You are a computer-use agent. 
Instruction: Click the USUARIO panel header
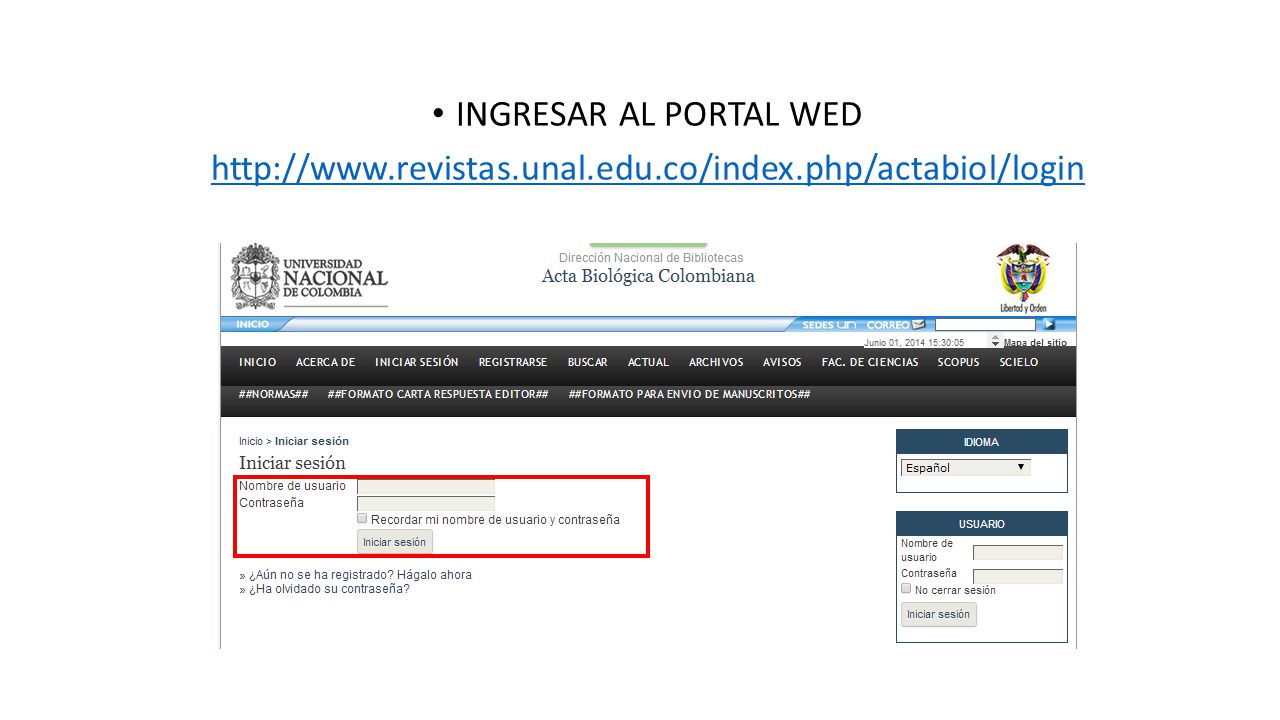pyautogui.click(x=982, y=524)
